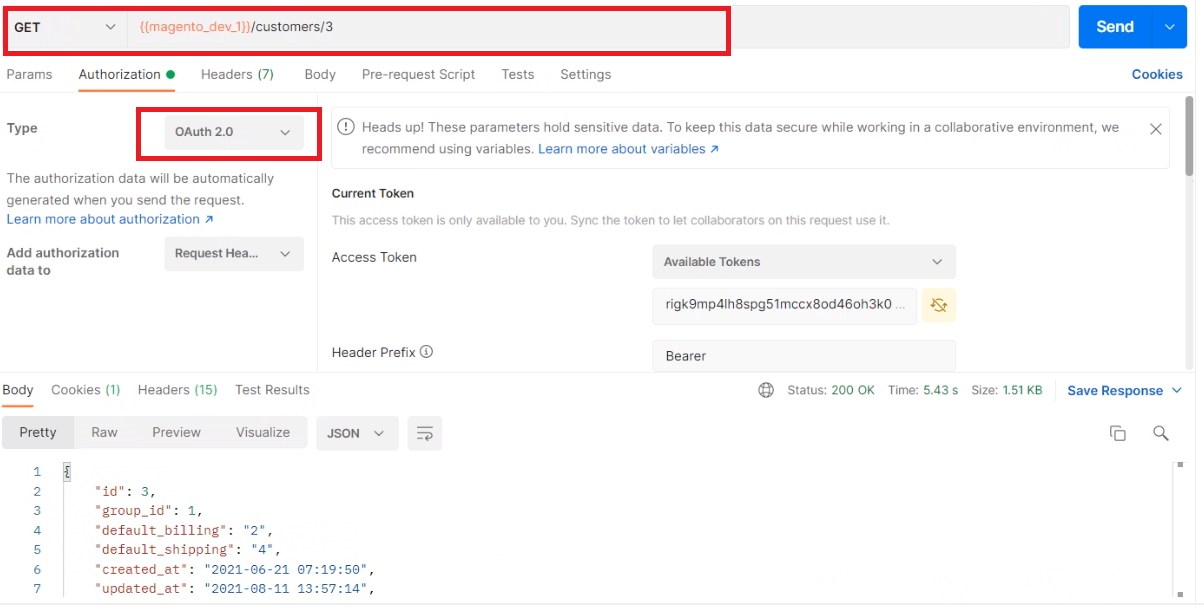Open the Learn more about authorization link
Screen dimensions: 1204x609
[x=110, y=219]
